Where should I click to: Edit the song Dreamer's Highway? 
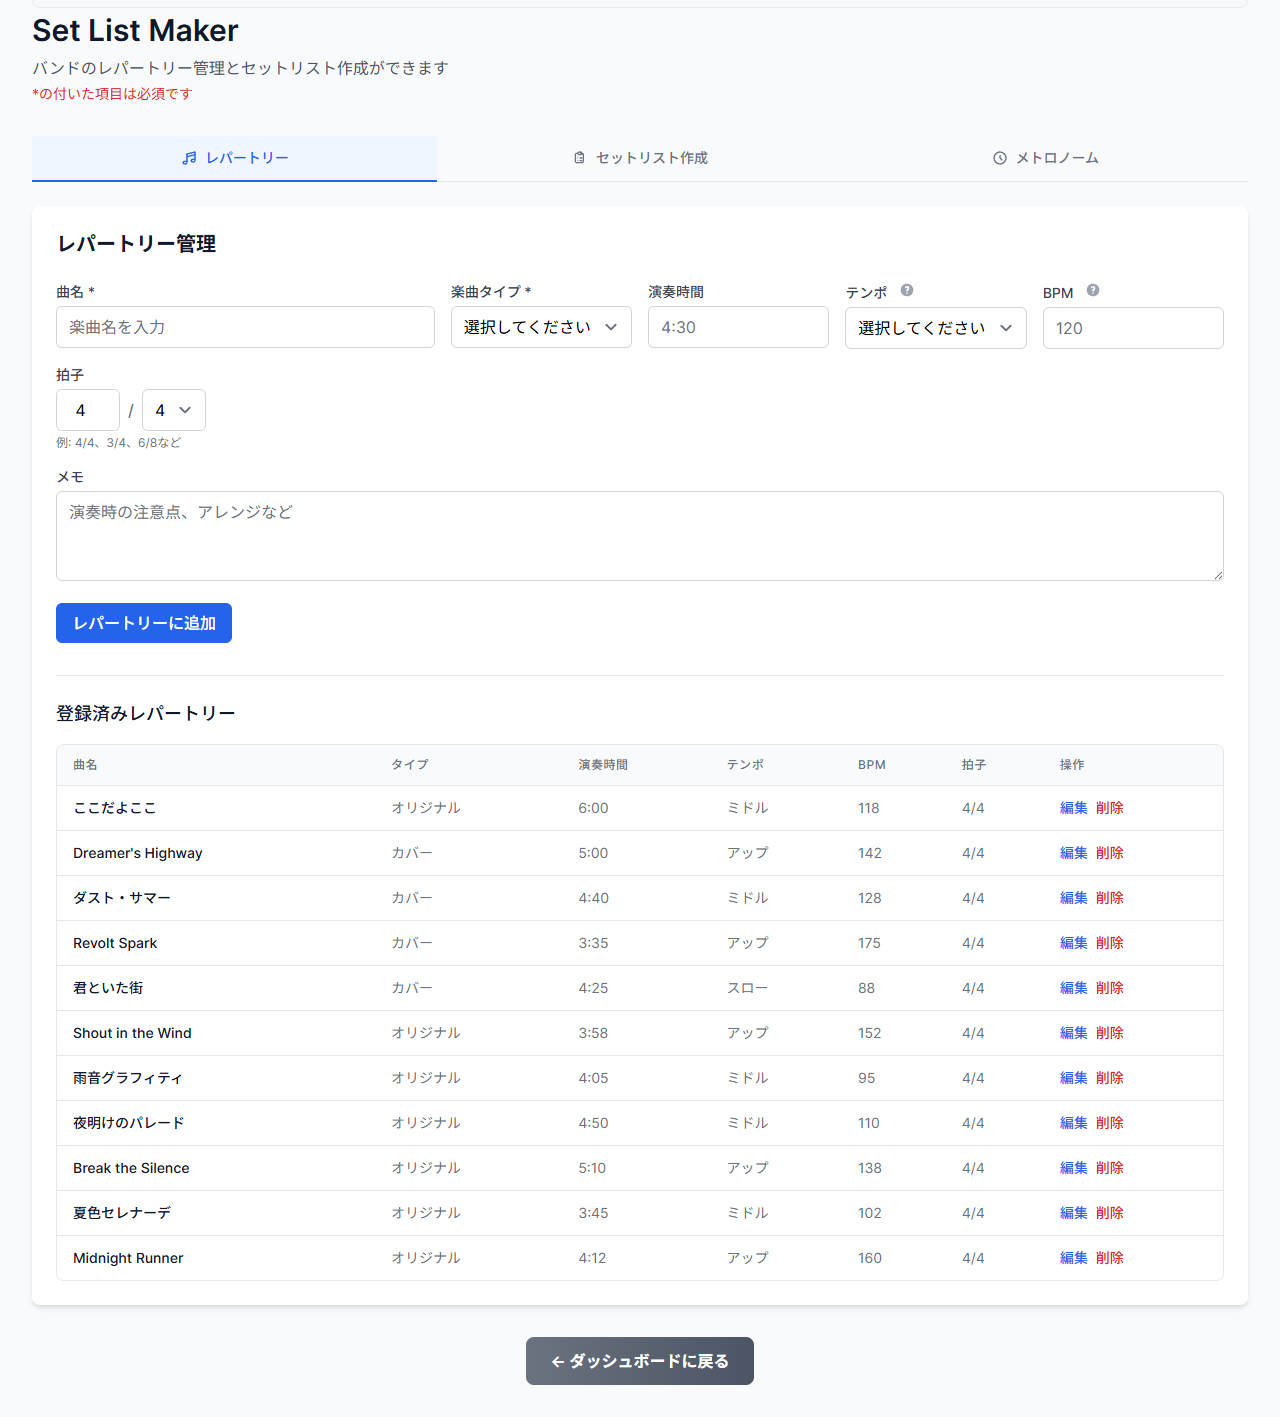tap(1073, 853)
